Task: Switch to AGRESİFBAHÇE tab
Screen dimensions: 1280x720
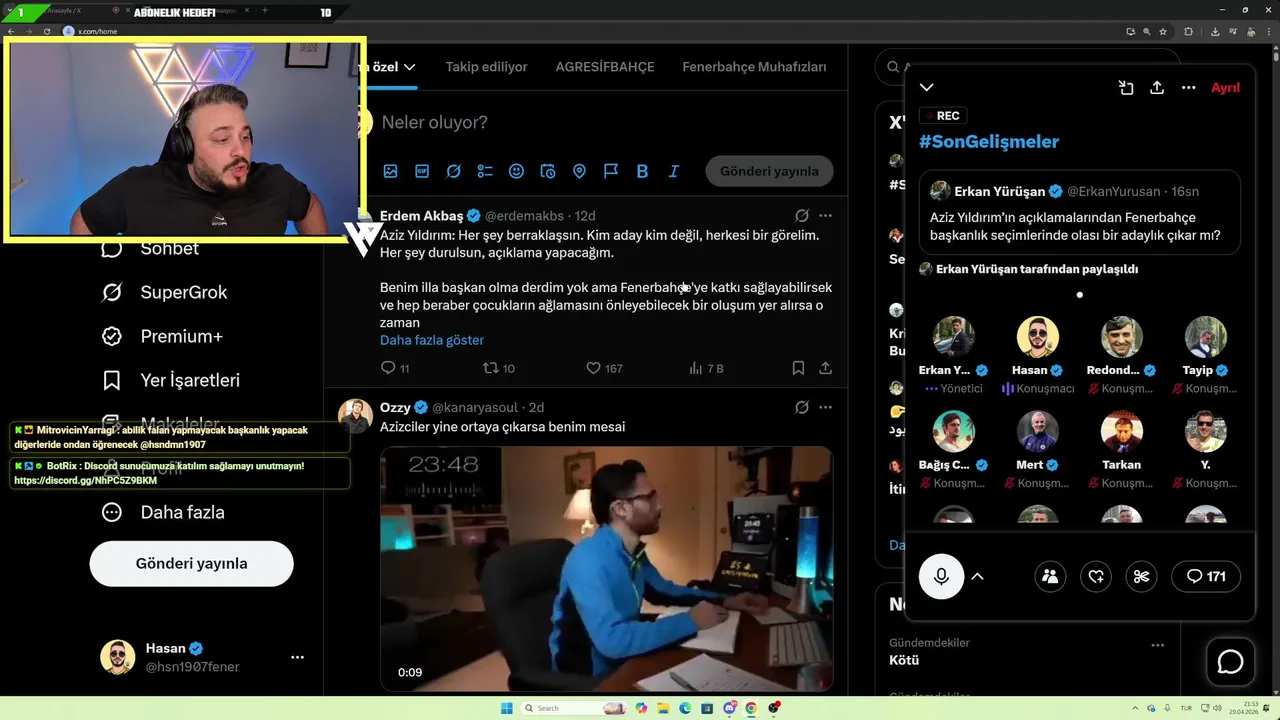Action: [605, 67]
